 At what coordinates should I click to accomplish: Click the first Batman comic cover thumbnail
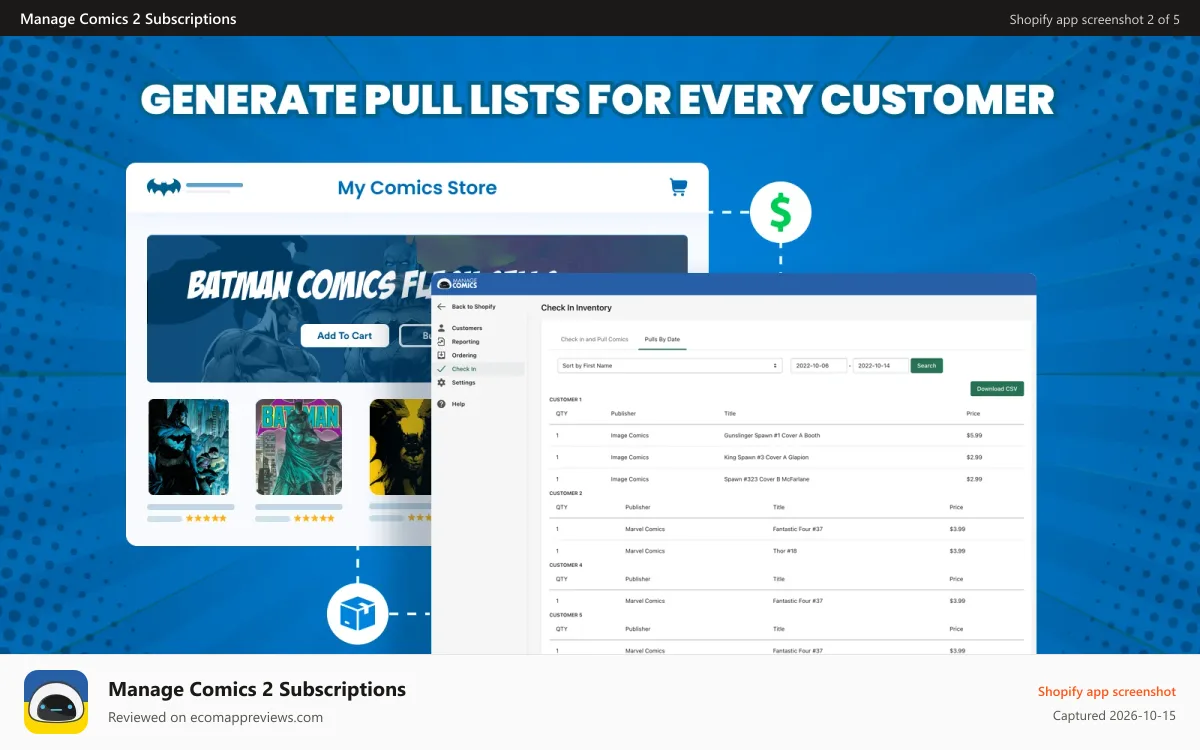pyautogui.click(x=188, y=447)
